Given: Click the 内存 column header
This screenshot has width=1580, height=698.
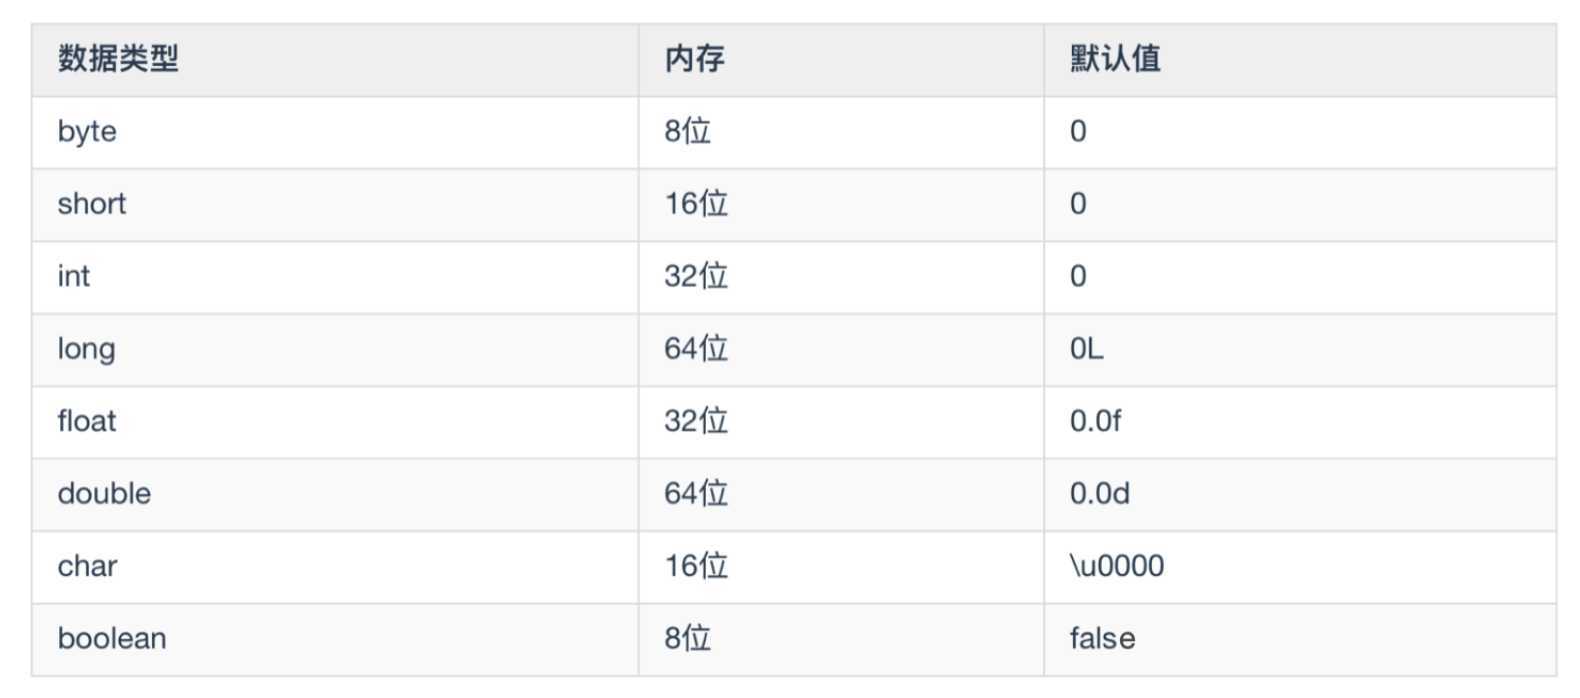Looking at the screenshot, I should pos(694,59).
